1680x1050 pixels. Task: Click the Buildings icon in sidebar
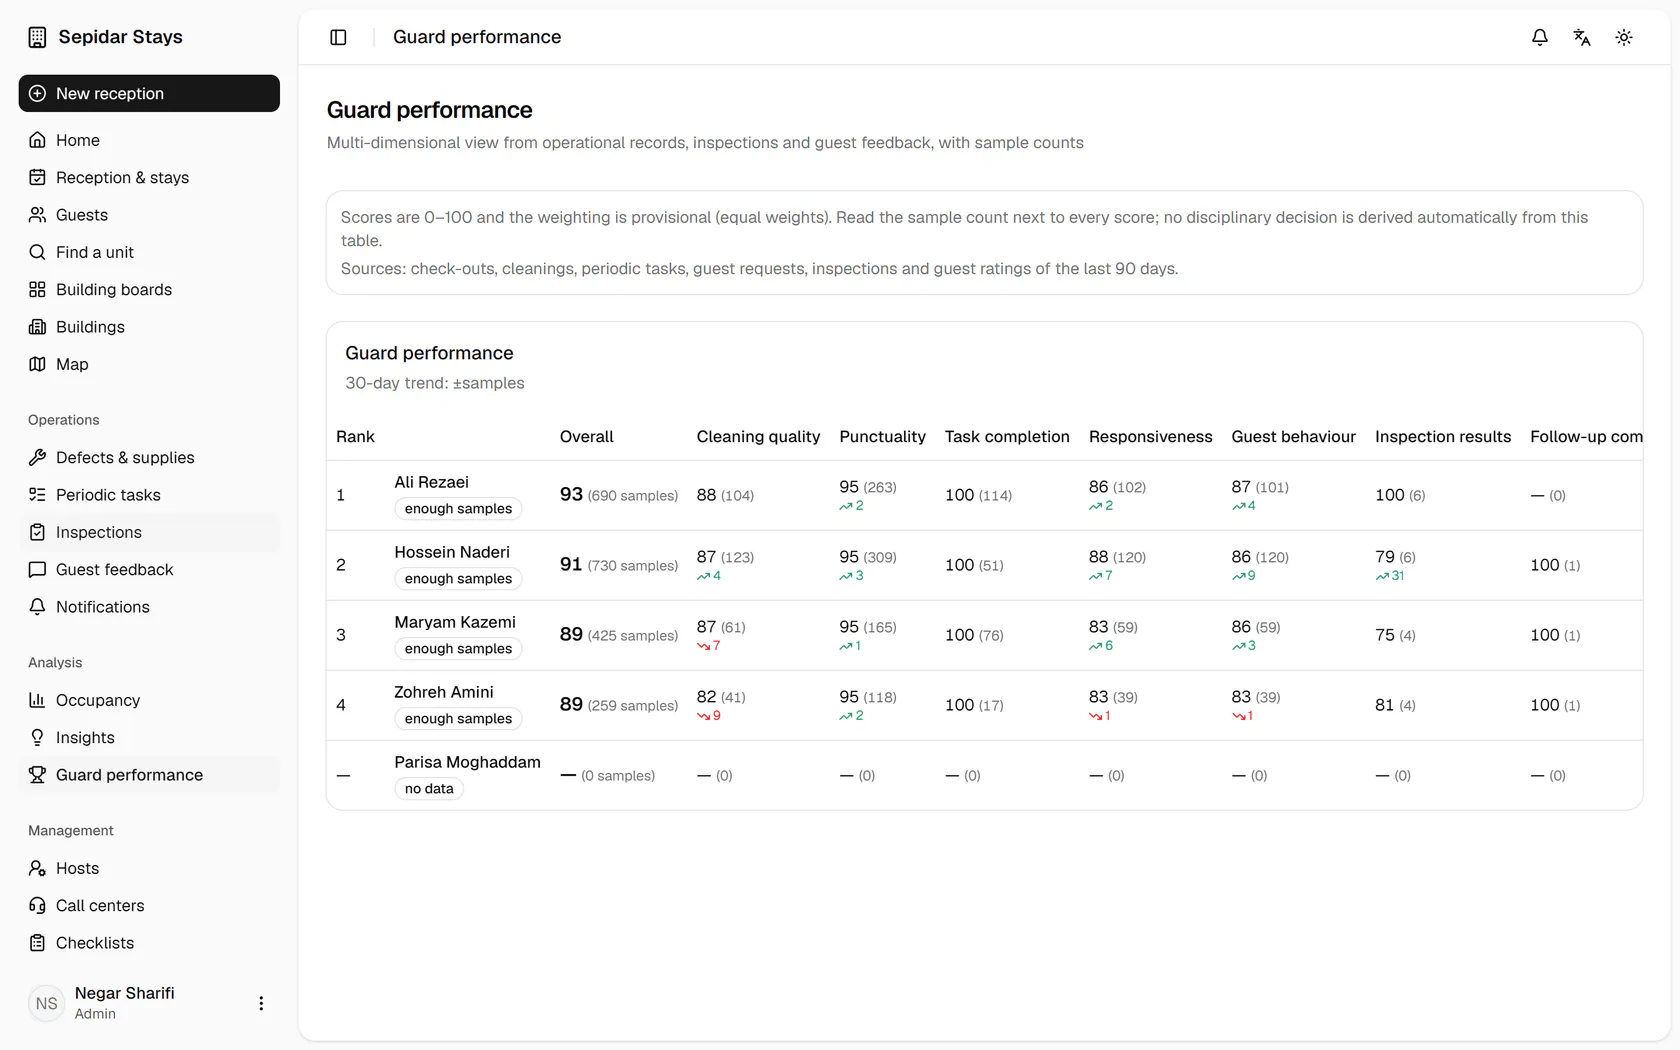[x=37, y=327]
